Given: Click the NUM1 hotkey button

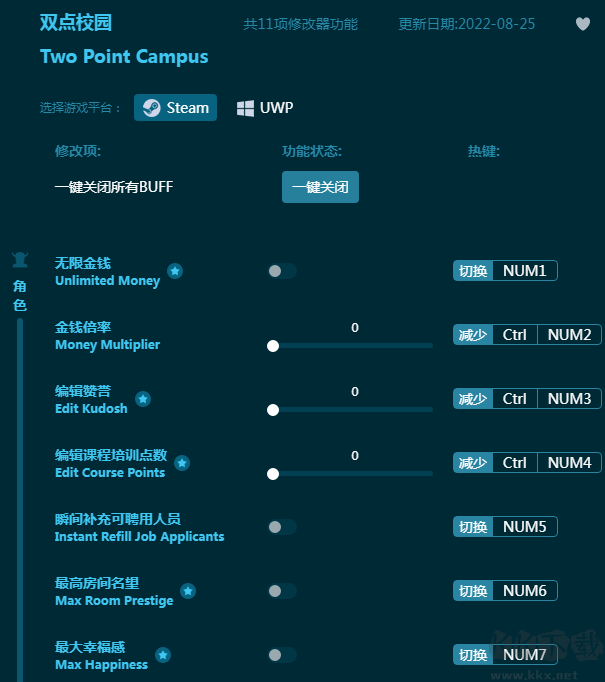Looking at the screenshot, I should coord(524,271).
